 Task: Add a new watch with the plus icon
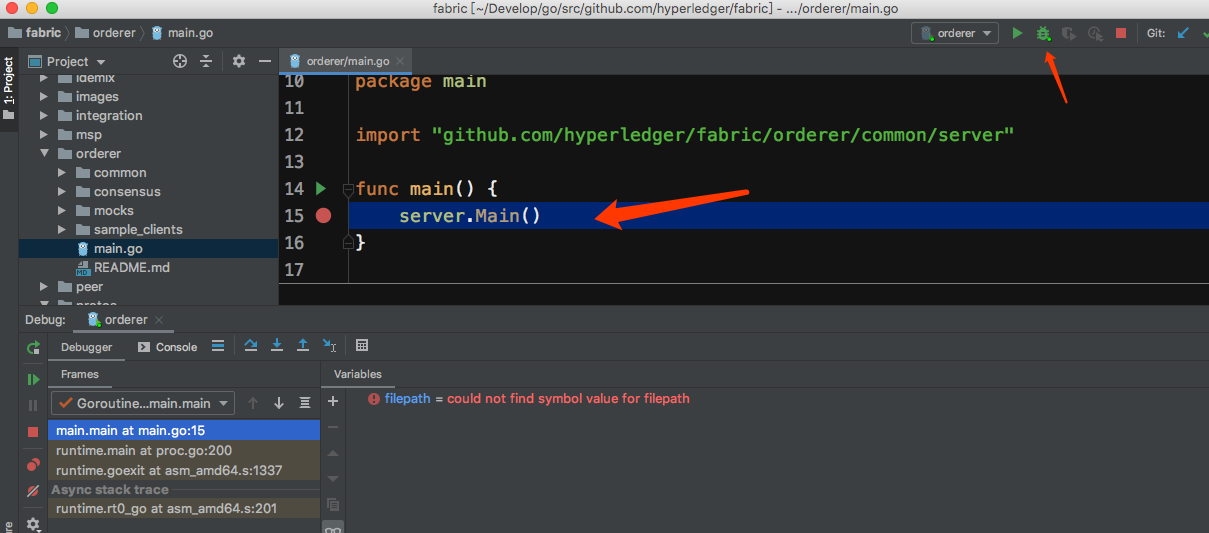333,401
